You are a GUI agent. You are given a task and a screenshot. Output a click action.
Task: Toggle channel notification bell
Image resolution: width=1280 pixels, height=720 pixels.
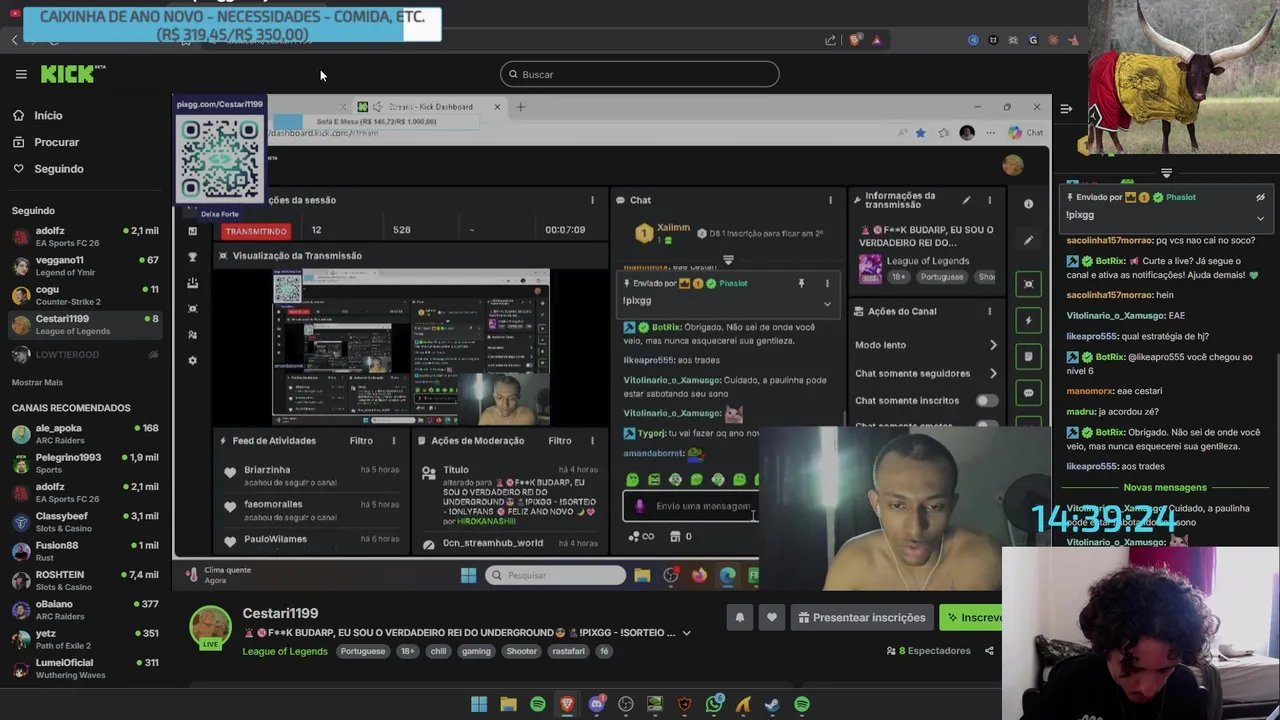tap(740, 618)
